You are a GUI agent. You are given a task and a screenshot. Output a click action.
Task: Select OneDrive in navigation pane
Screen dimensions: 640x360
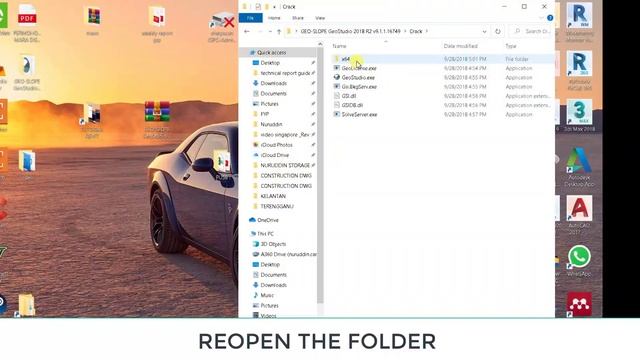click(x=268, y=220)
